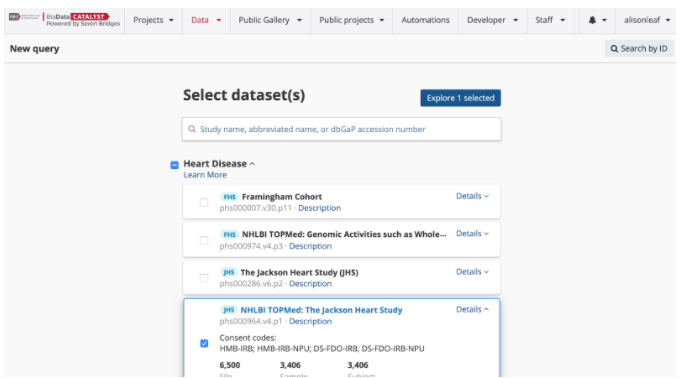
Task: Open the Data dropdown menu
Action: pyautogui.click(x=206, y=20)
